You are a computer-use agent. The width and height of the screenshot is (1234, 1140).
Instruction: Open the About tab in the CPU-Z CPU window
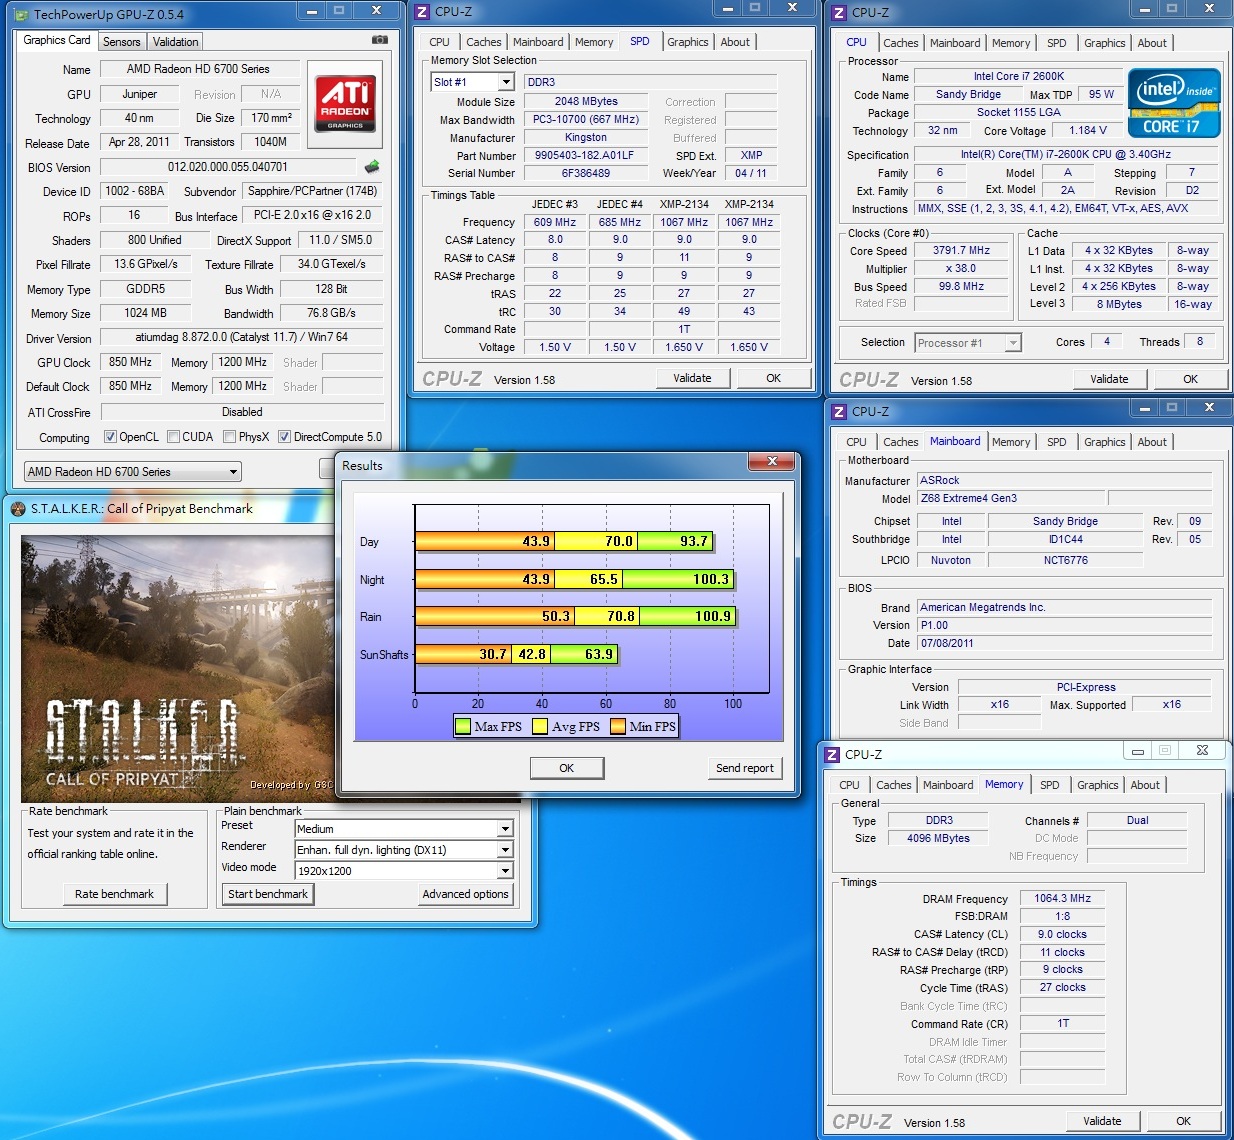point(1152,43)
